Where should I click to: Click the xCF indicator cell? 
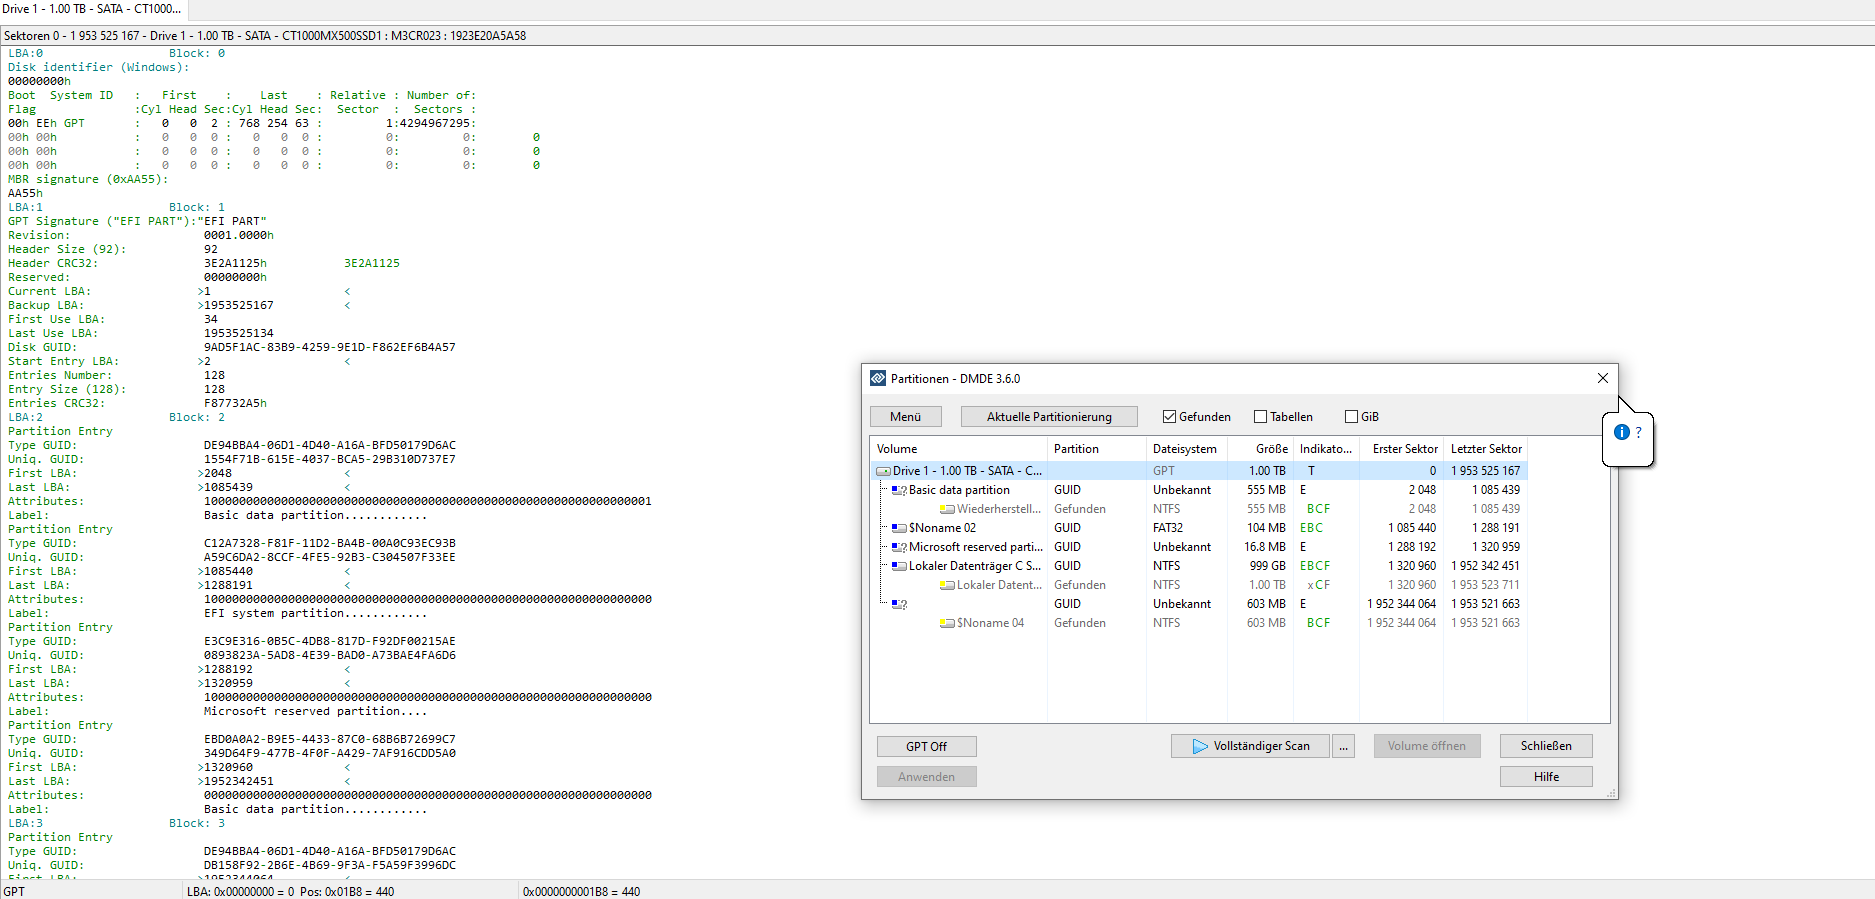pos(1318,585)
